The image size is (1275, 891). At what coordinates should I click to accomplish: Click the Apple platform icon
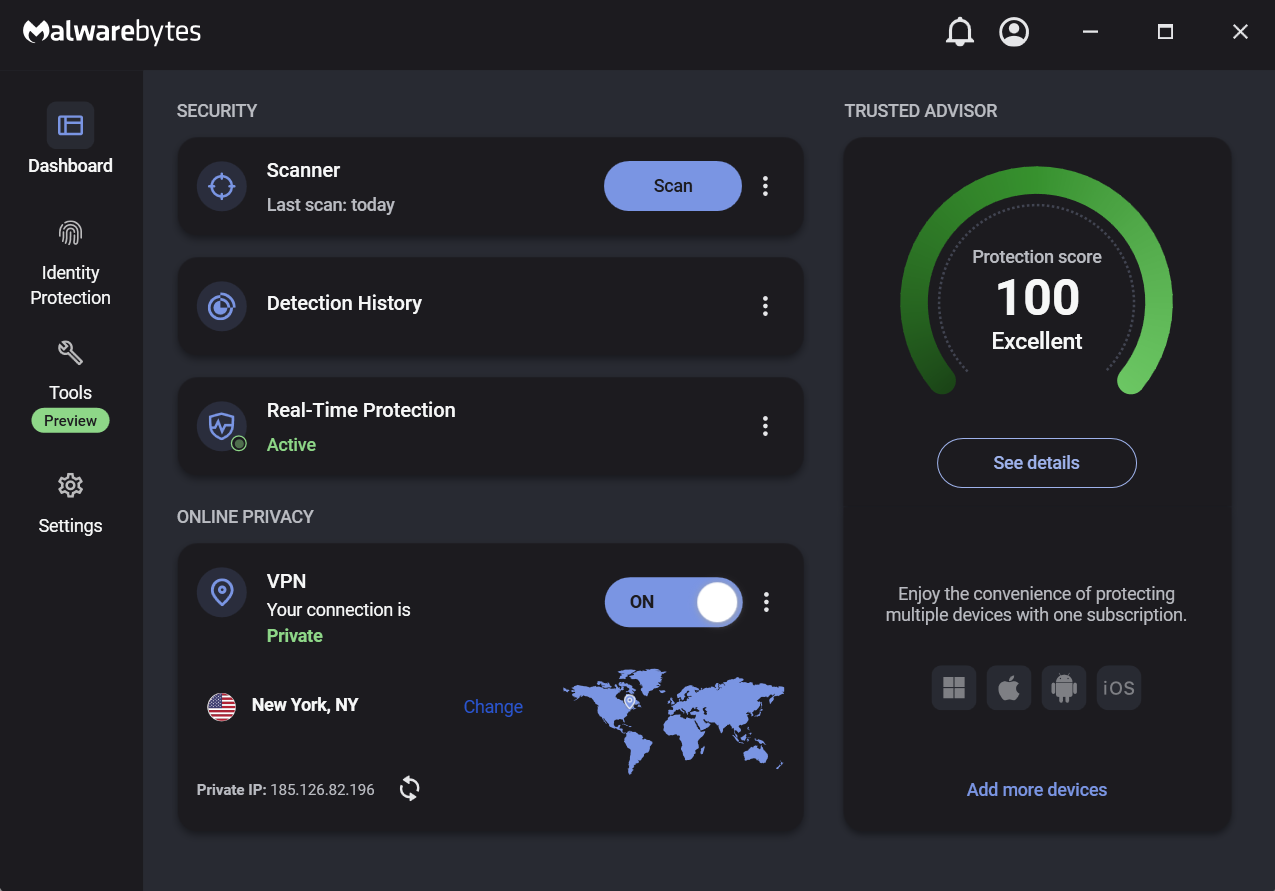coord(1009,688)
